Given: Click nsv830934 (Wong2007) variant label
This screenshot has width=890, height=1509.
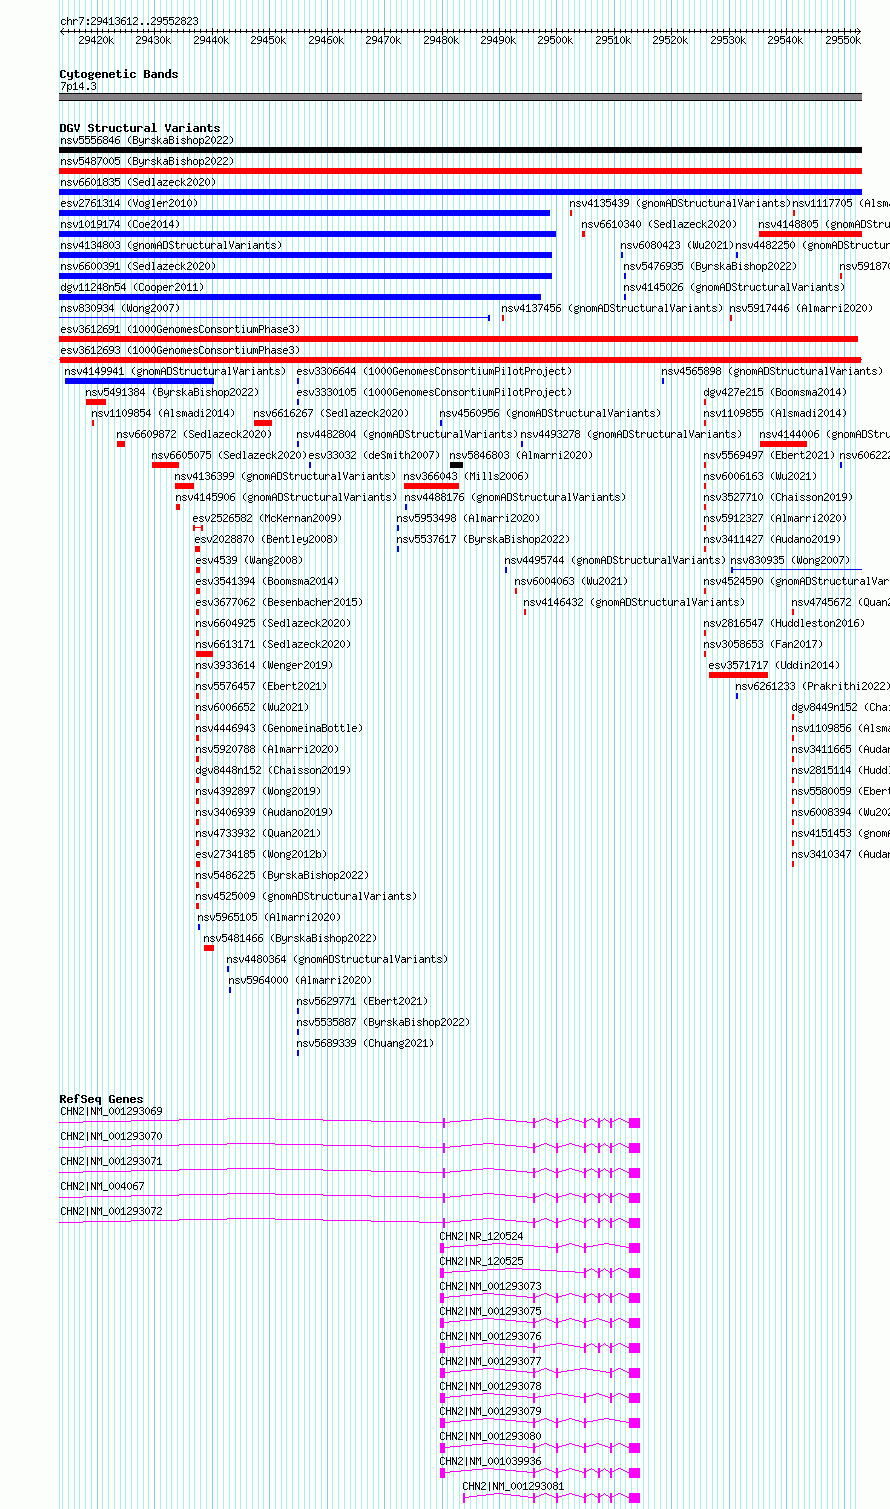Looking at the screenshot, I should point(120,308).
